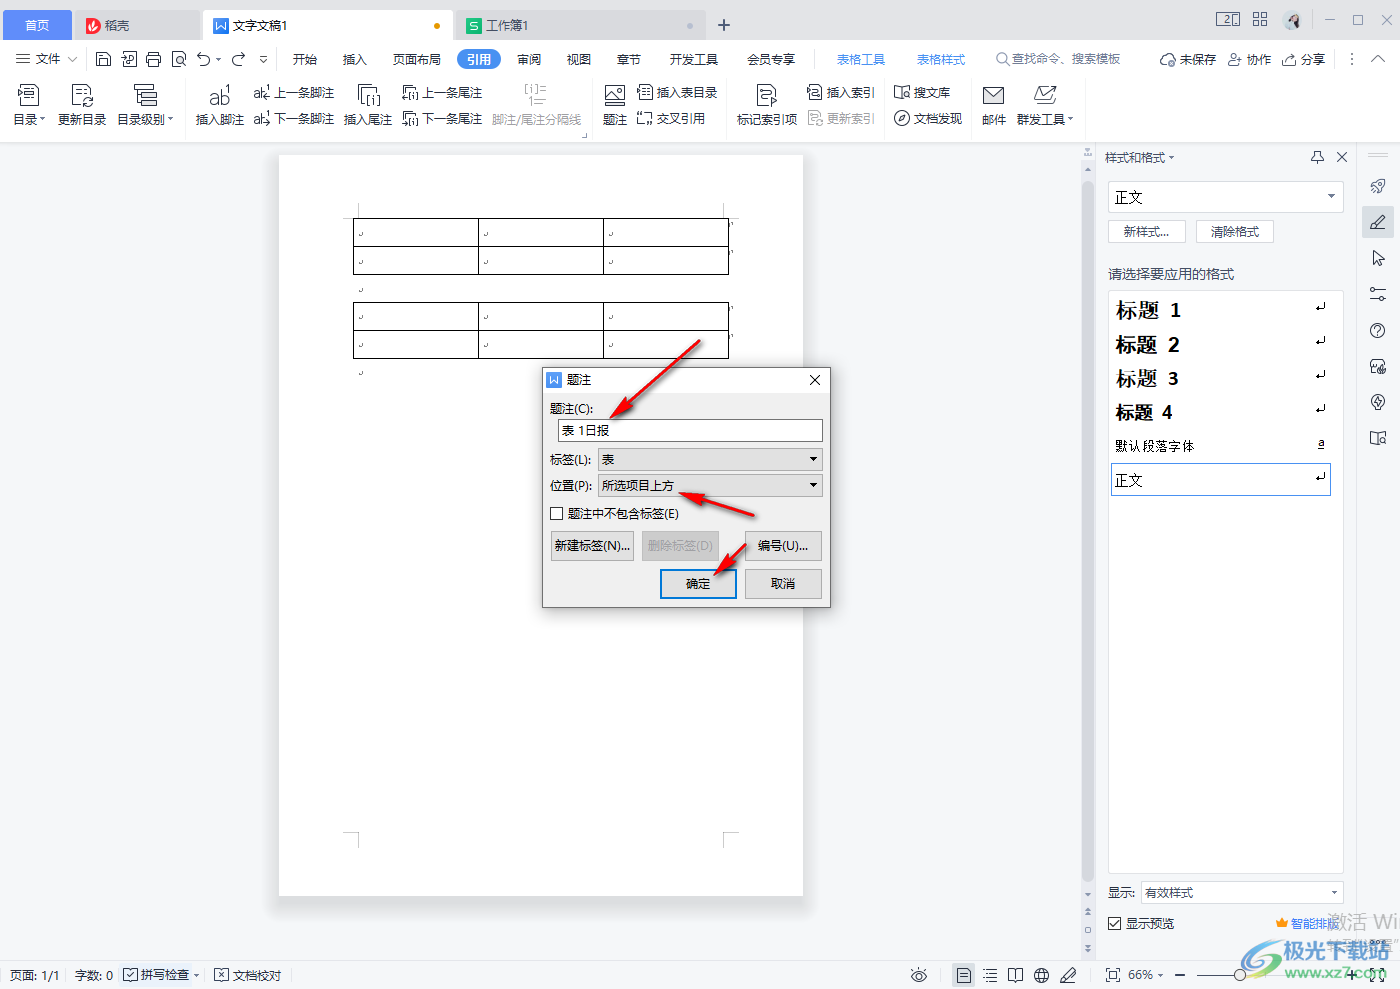Toggle 文档校对 in the status bar
The height and width of the screenshot is (989, 1400).
point(248,975)
